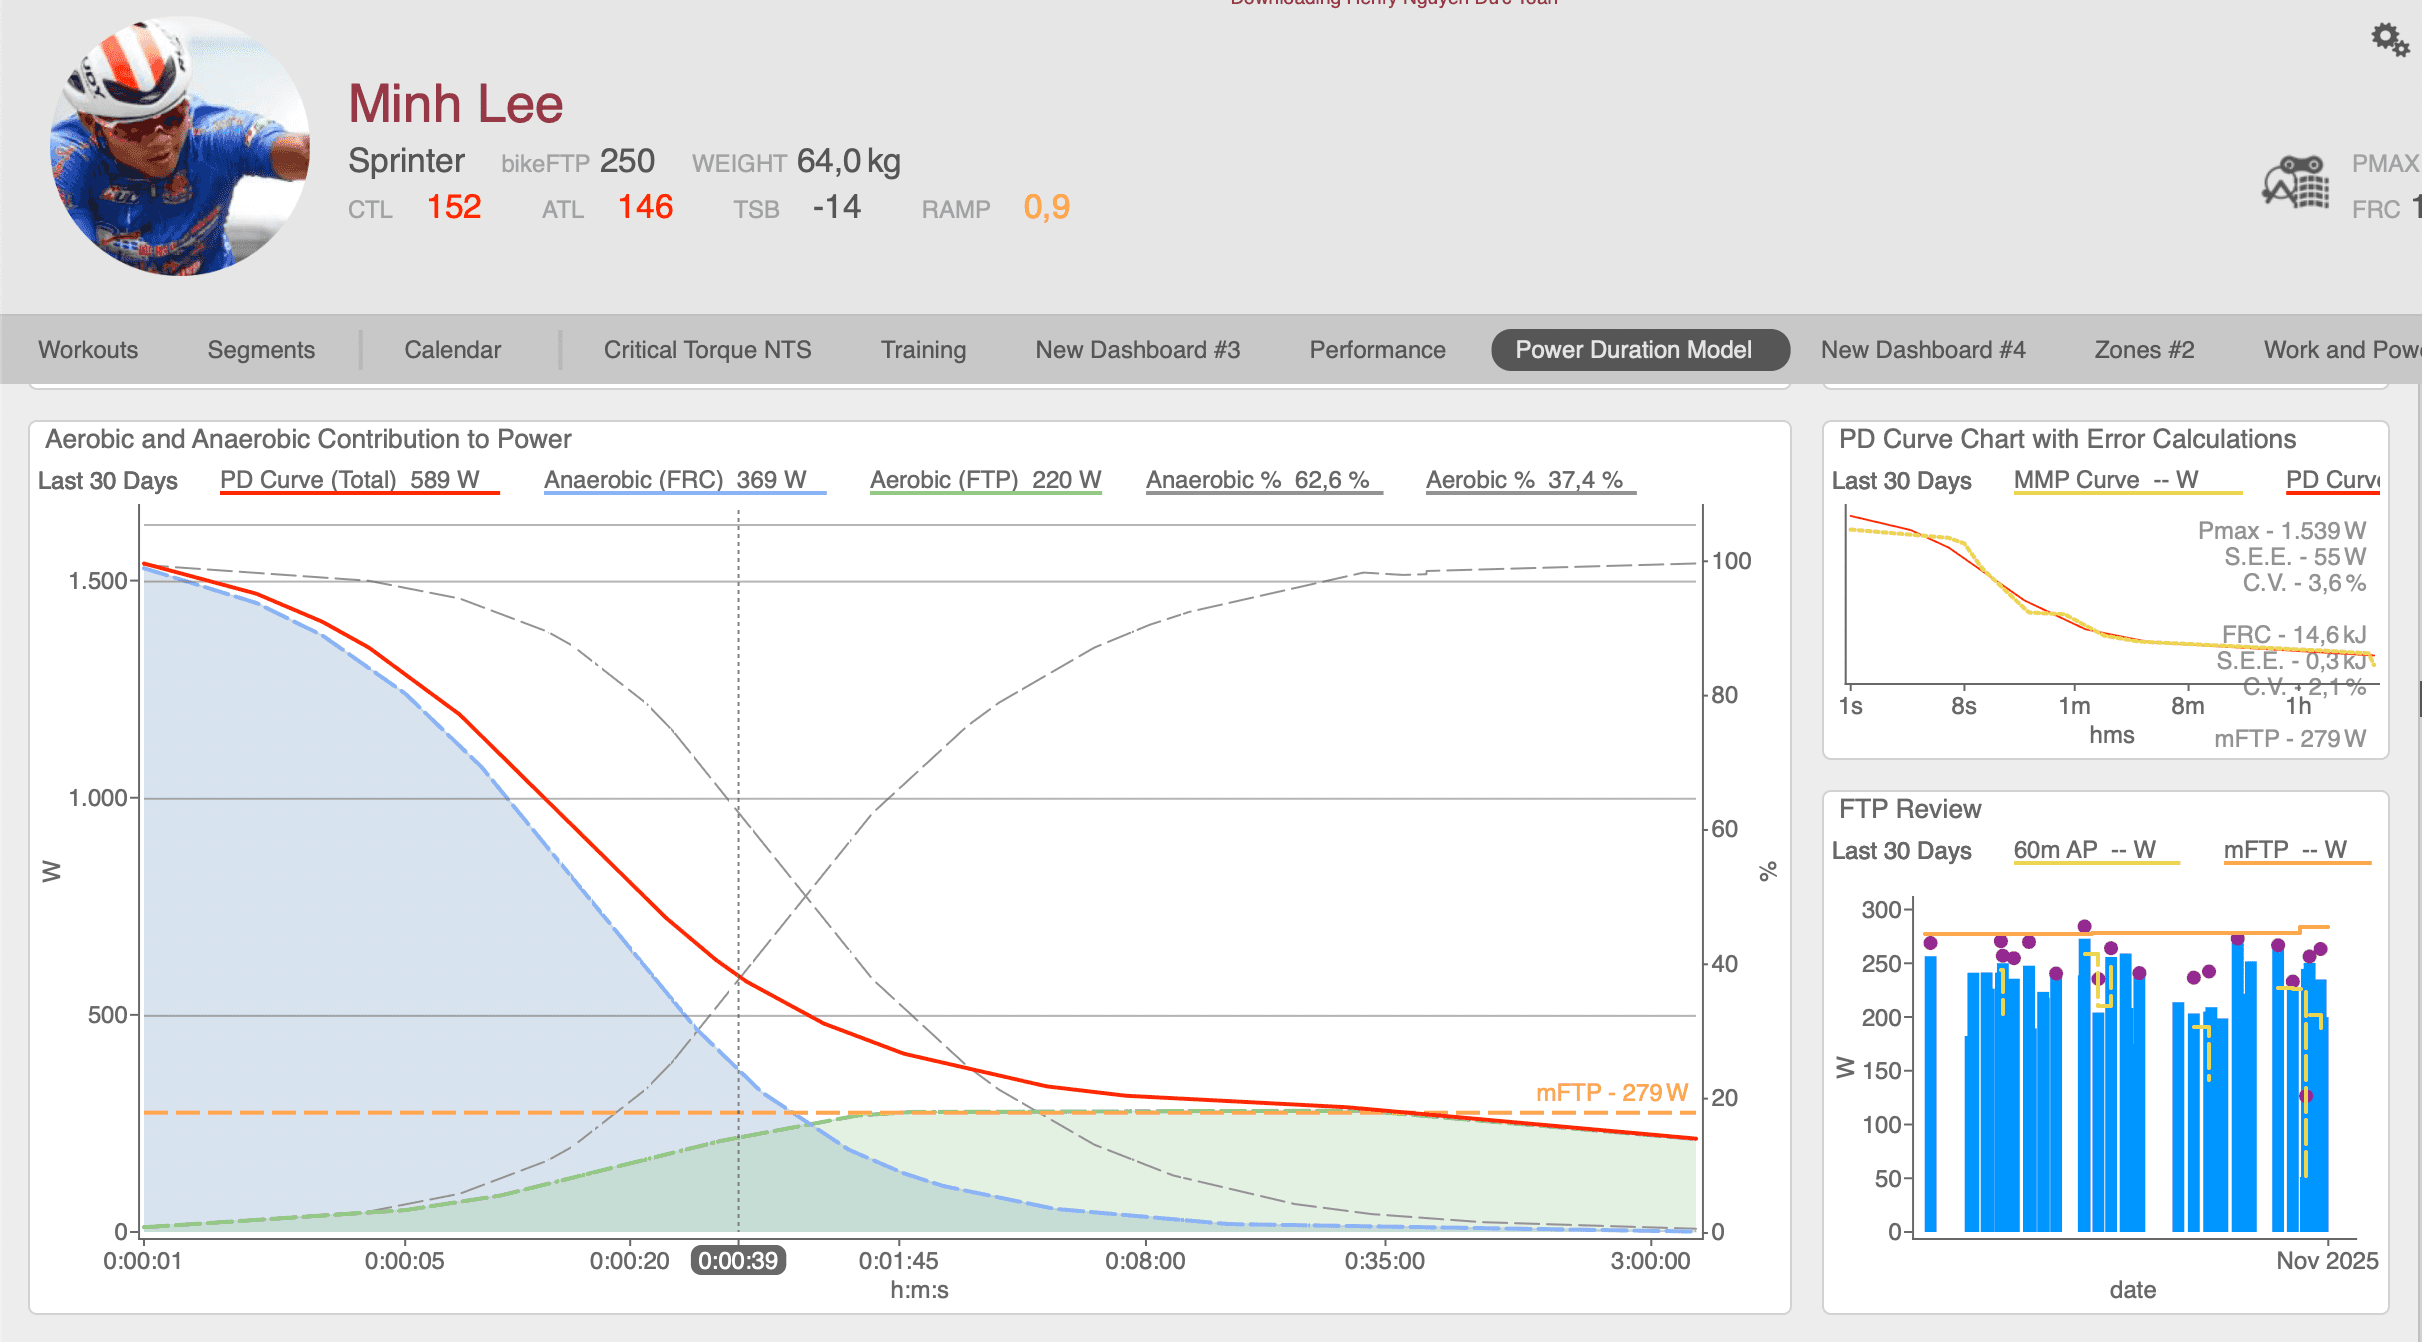
Task: Open Last 30 Days selector in FTP Review
Action: 1902,851
